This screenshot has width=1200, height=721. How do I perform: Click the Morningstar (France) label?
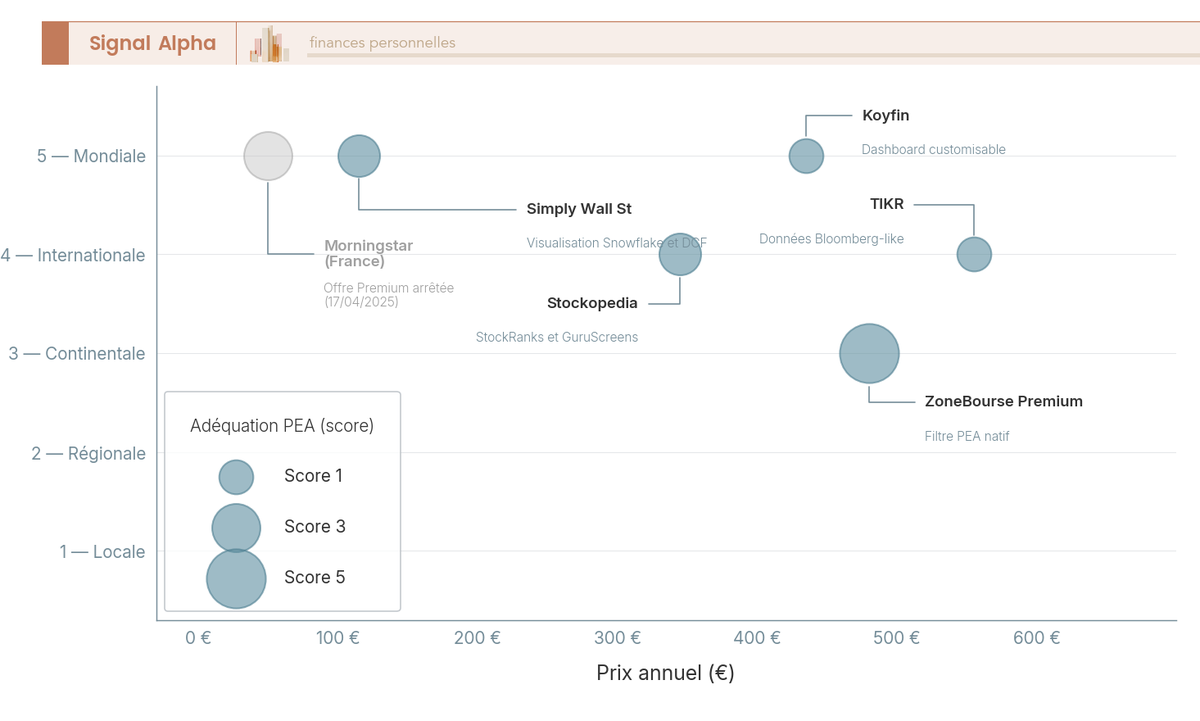click(368, 253)
